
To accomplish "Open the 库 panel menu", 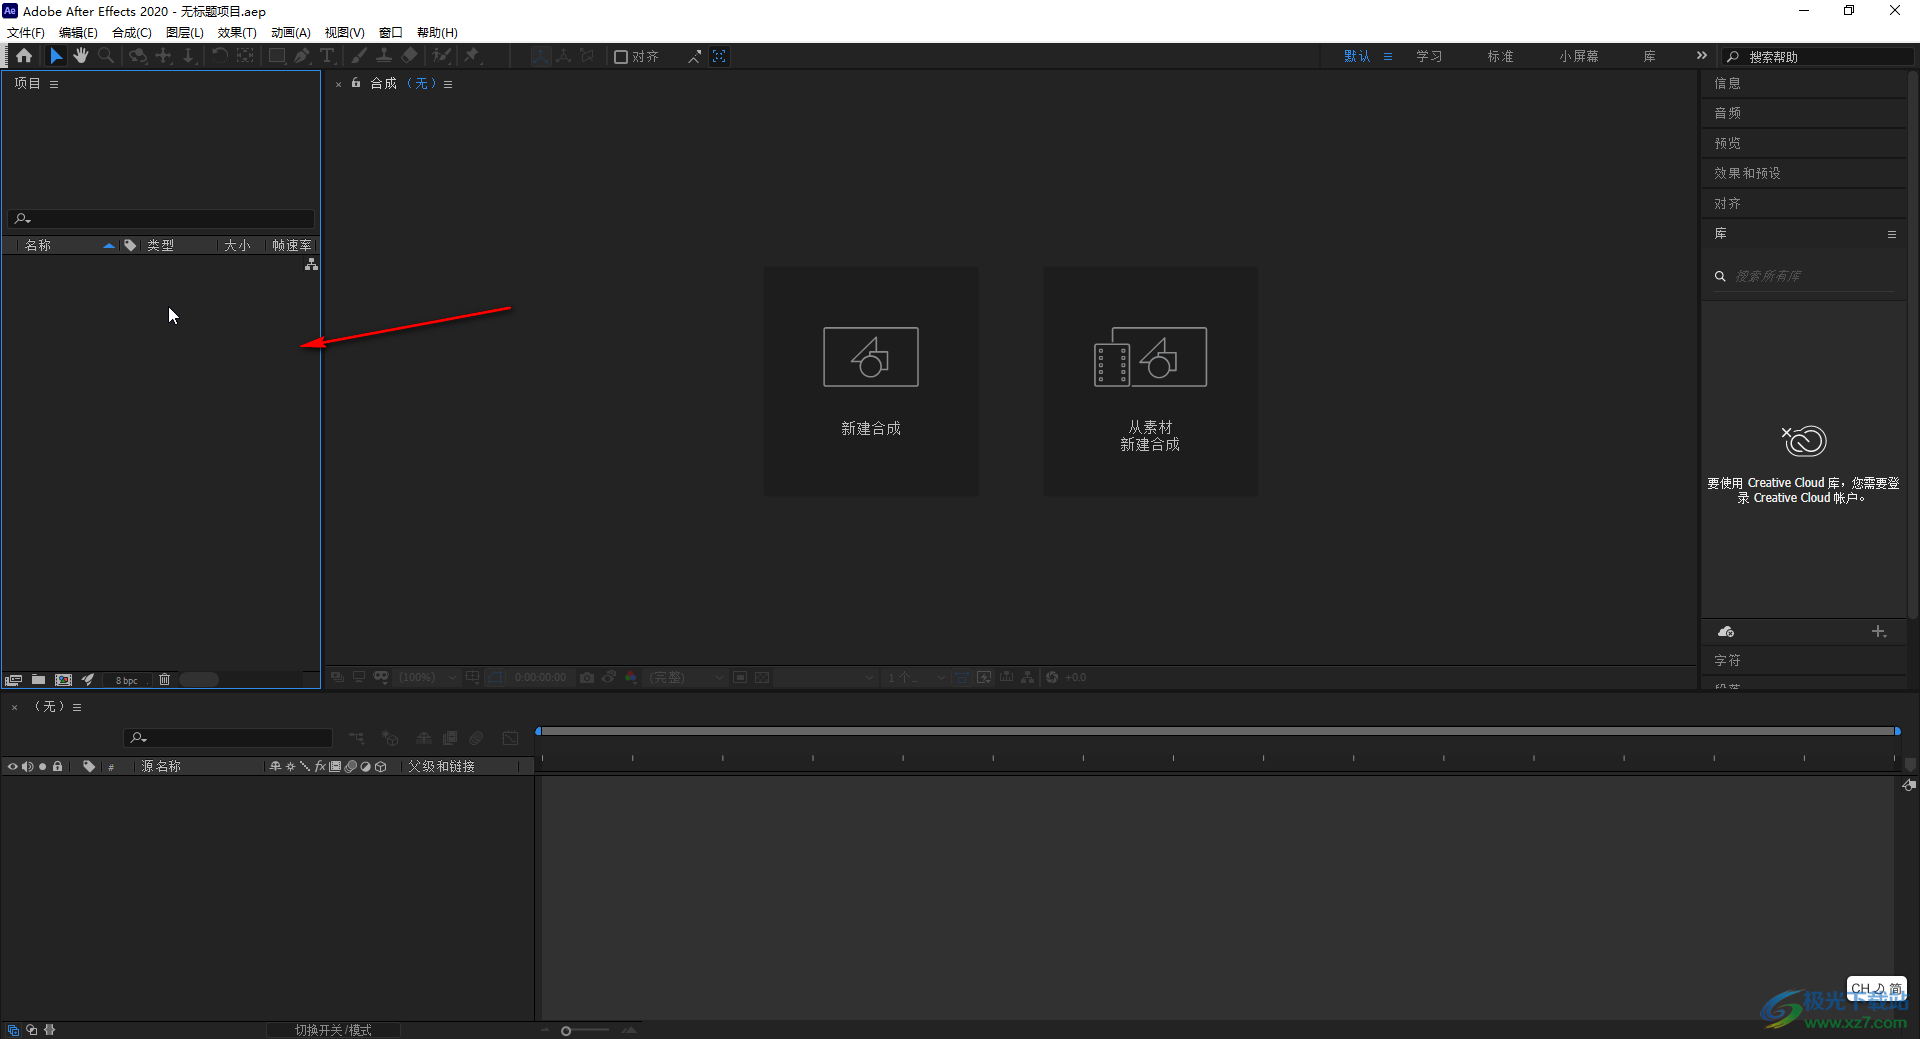I will [x=1892, y=234].
